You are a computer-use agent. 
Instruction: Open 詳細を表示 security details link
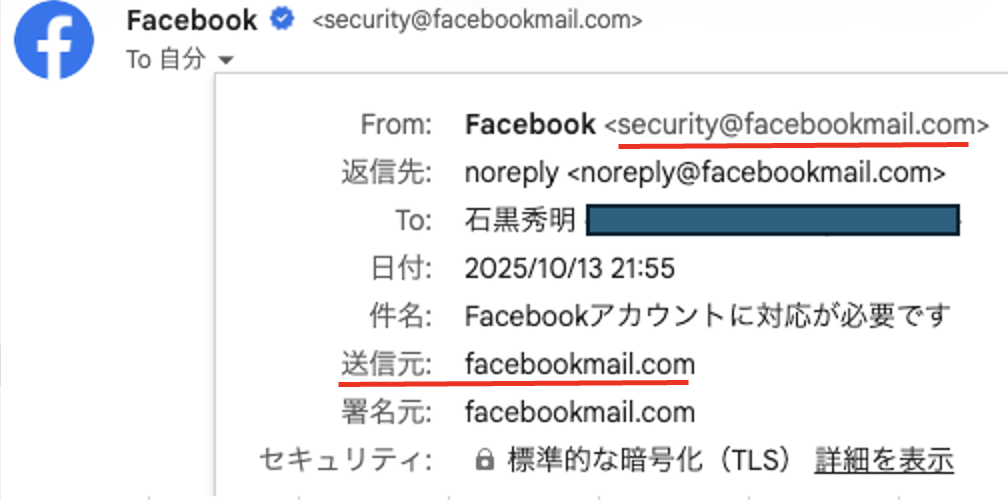(x=884, y=460)
